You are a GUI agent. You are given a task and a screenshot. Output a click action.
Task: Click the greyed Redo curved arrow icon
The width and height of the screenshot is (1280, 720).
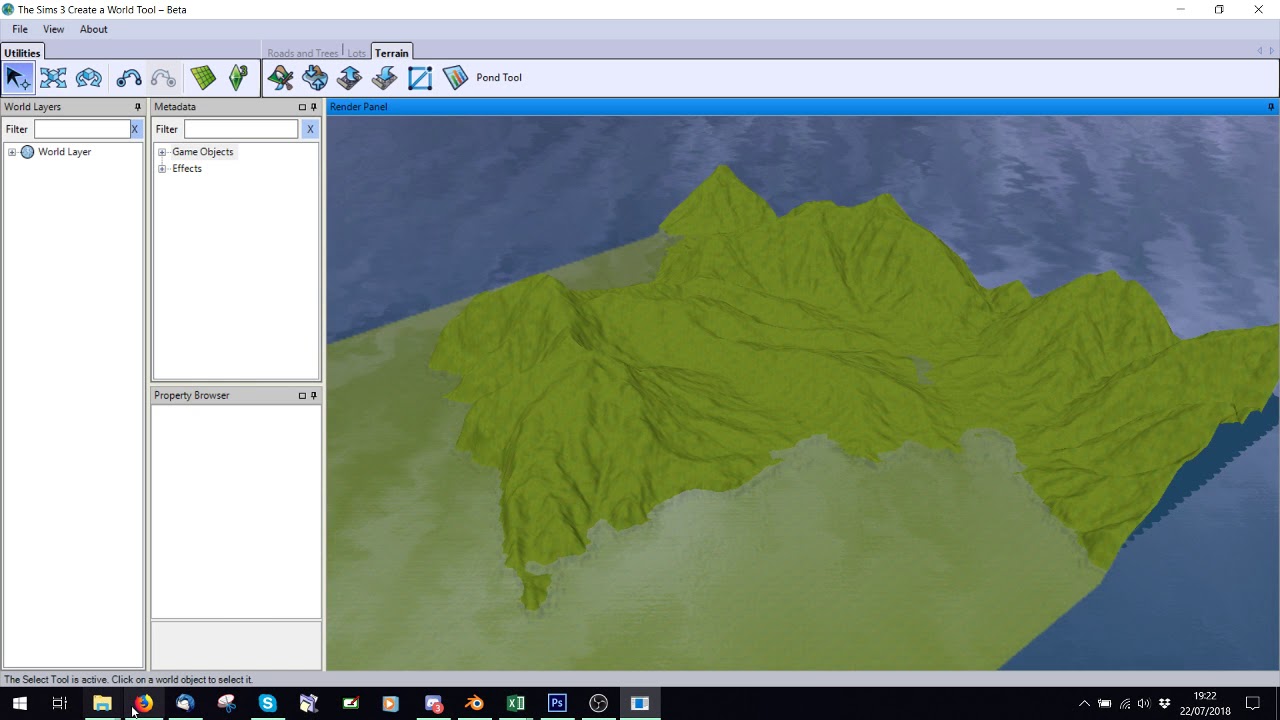[x=163, y=78]
